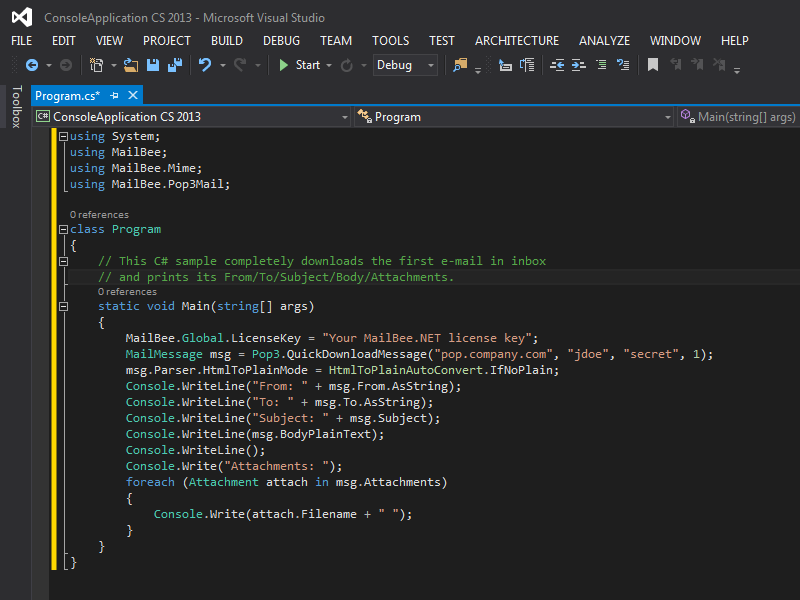Expand the ConsoleApplication CS 2013 project dropdown
The height and width of the screenshot is (600, 800).
click(x=345, y=117)
